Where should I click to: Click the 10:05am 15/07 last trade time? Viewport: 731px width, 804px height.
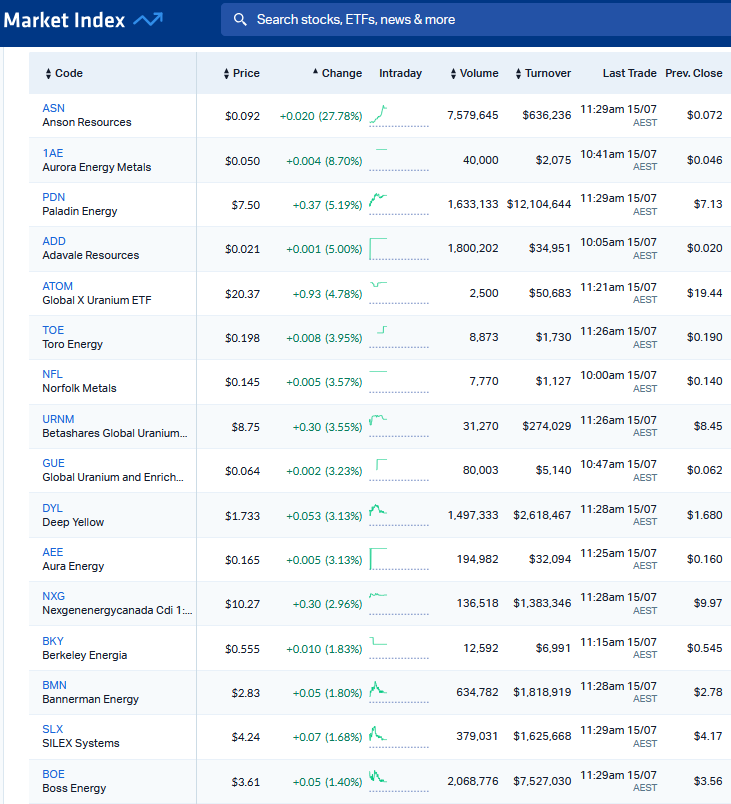[618, 242]
